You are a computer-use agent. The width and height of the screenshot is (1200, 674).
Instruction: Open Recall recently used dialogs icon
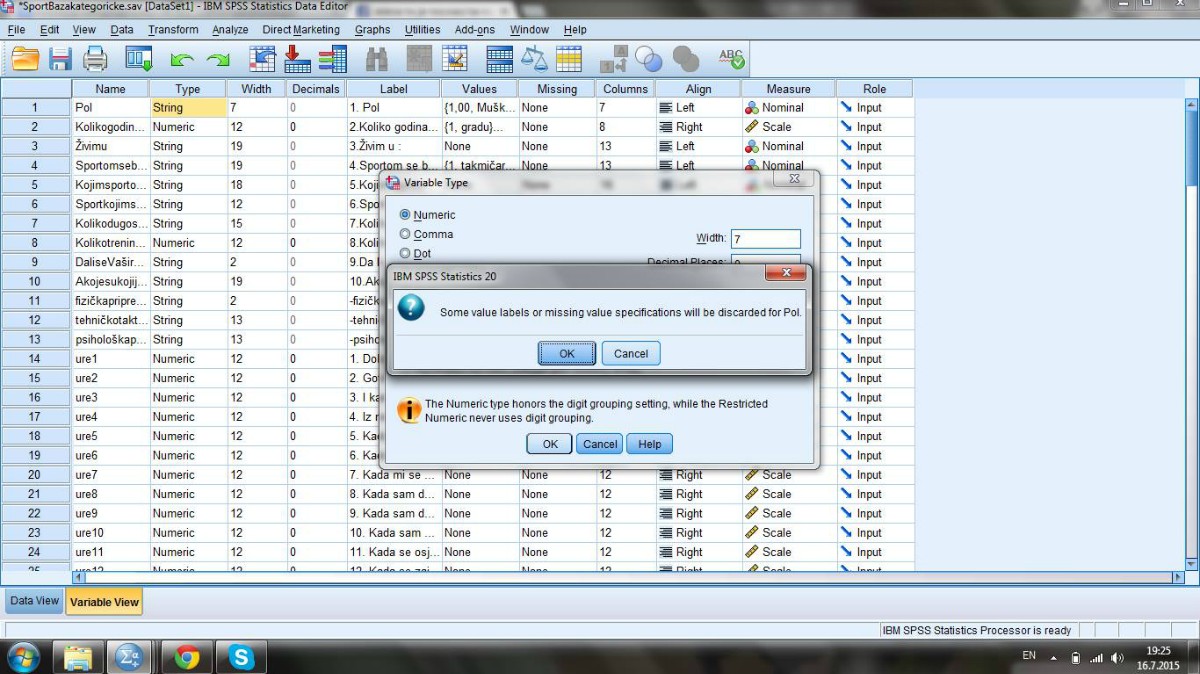pos(139,59)
